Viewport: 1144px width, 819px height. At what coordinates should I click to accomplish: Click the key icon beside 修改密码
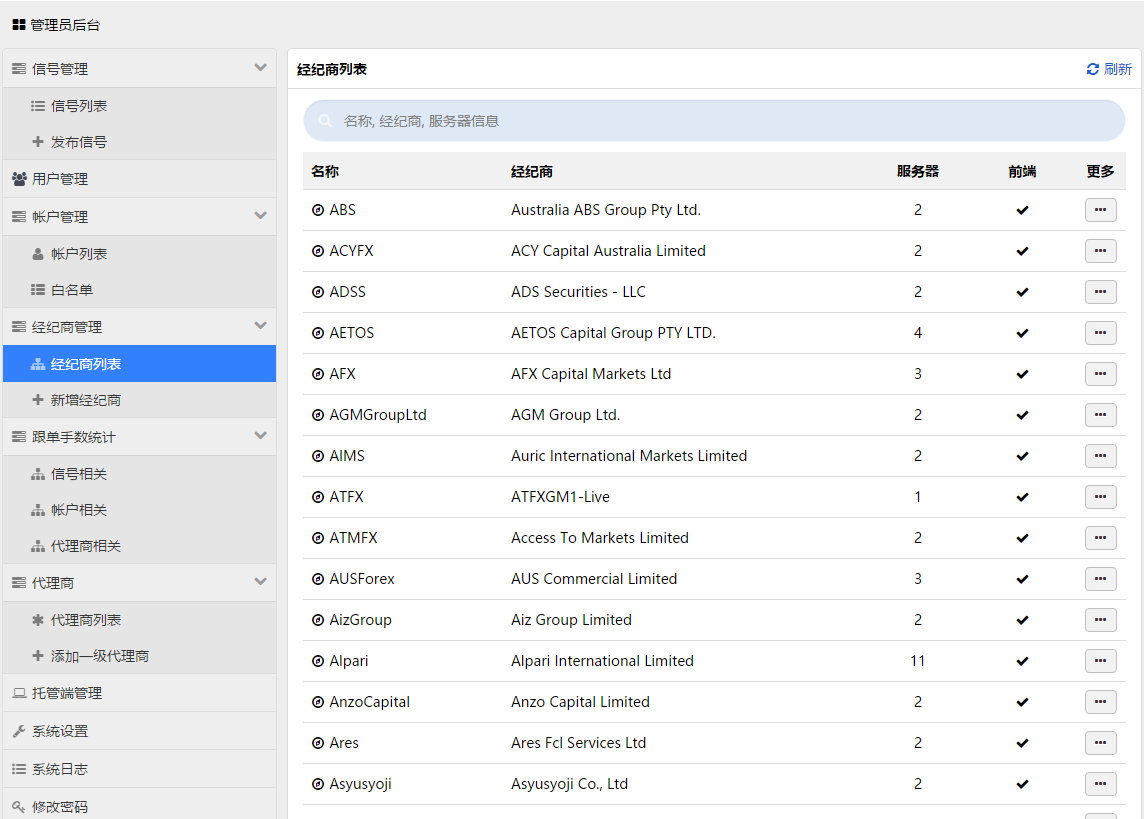(20, 807)
